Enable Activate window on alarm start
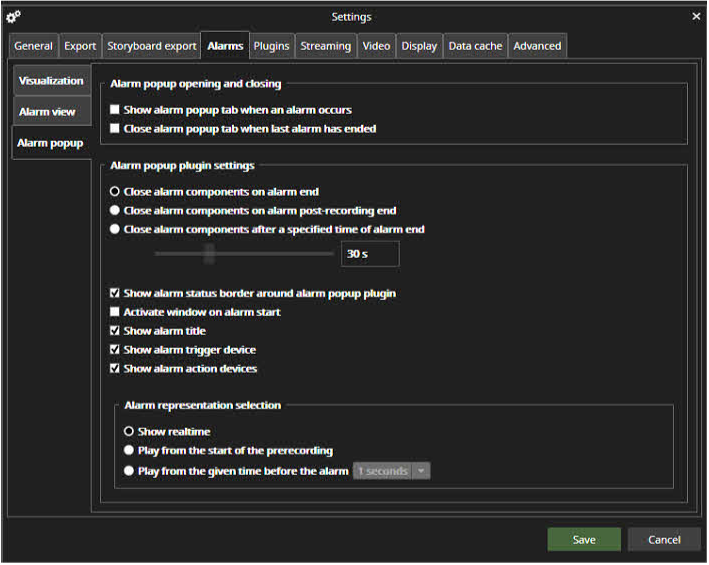The height and width of the screenshot is (565, 709). (x=115, y=312)
